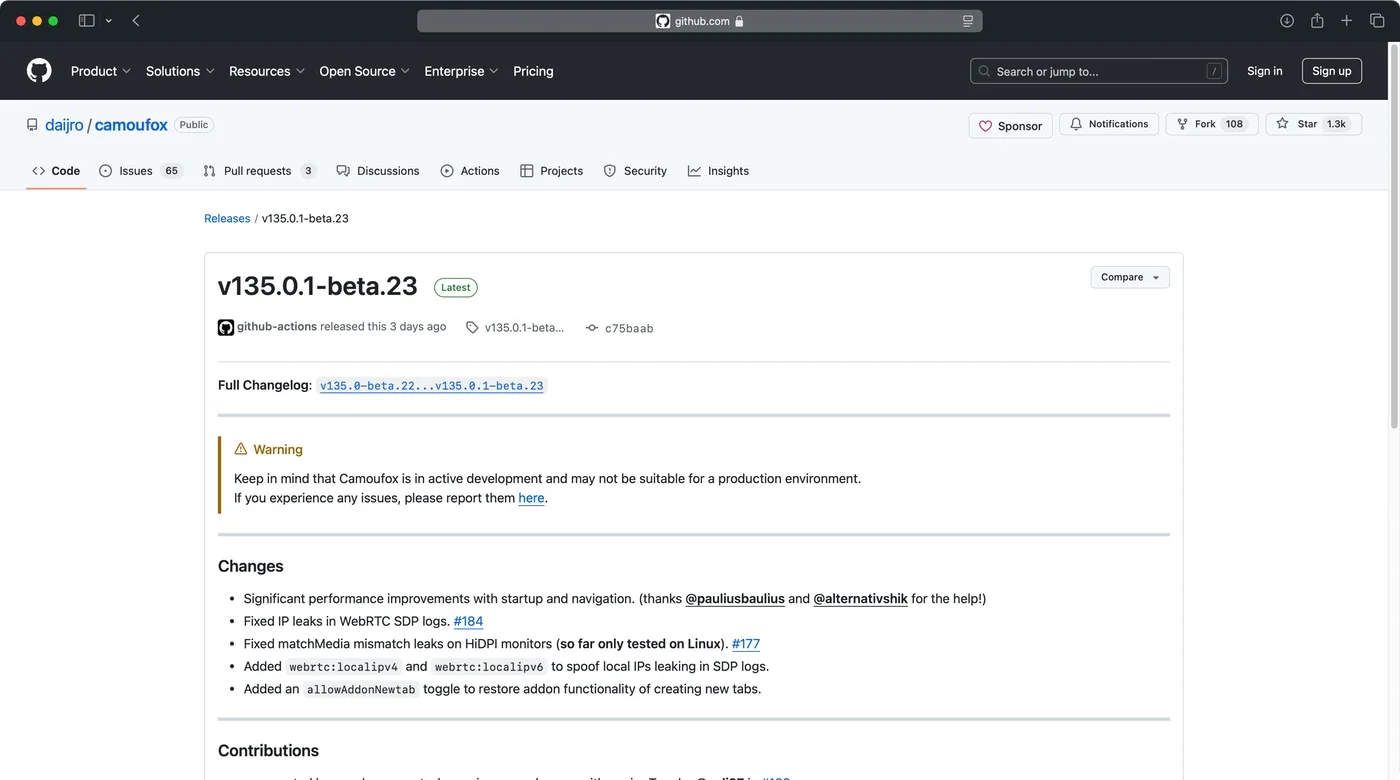
Task: Focus the Search or jump to field
Action: (x=1098, y=71)
